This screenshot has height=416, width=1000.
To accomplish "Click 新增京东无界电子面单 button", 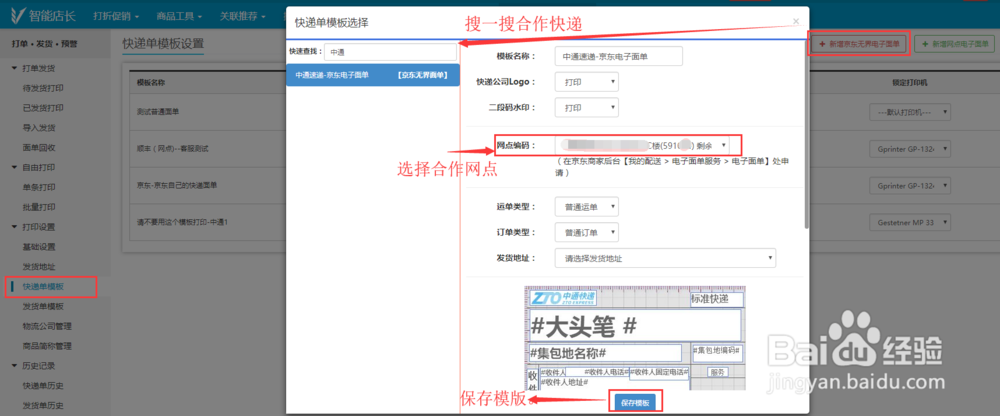I will pos(858,44).
